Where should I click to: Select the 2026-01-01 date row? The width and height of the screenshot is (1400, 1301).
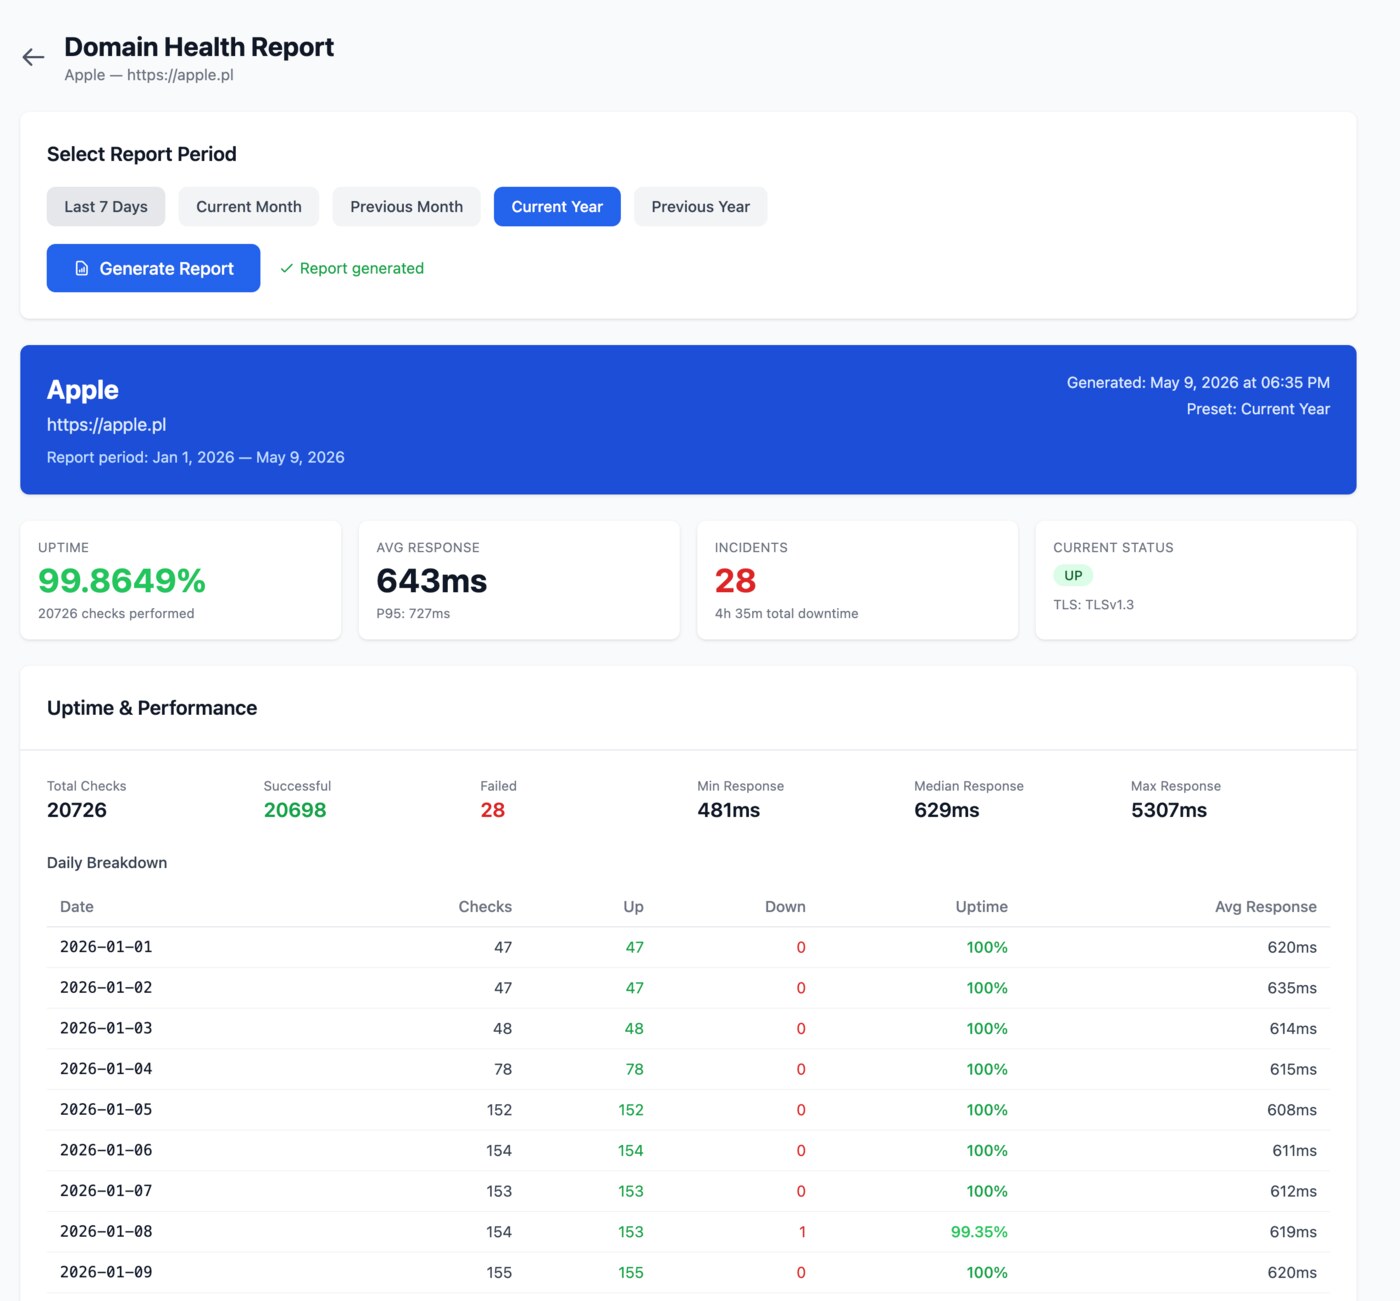click(688, 947)
